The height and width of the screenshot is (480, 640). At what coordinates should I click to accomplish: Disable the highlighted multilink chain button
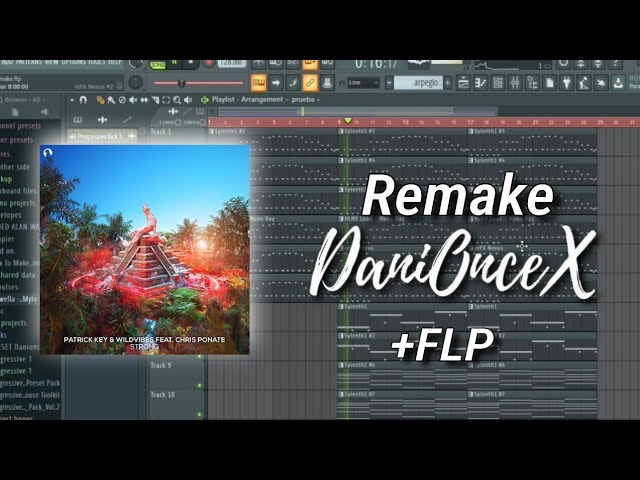point(310,83)
